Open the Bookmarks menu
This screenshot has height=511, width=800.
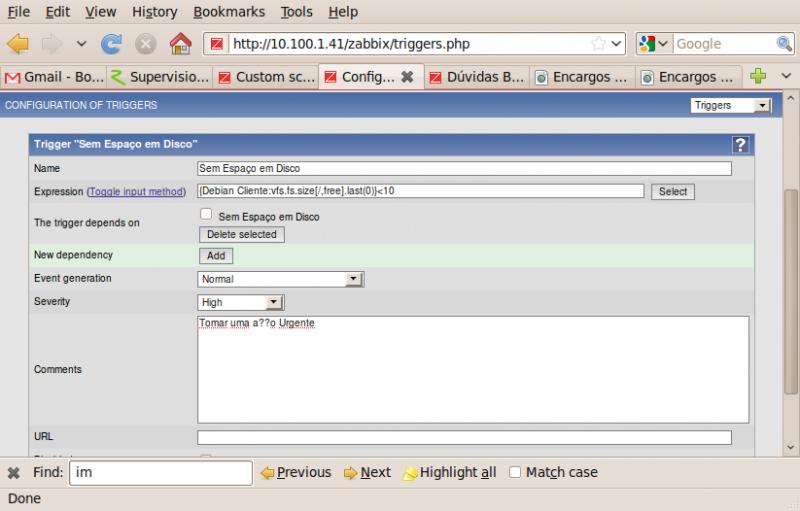coord(229,12)
